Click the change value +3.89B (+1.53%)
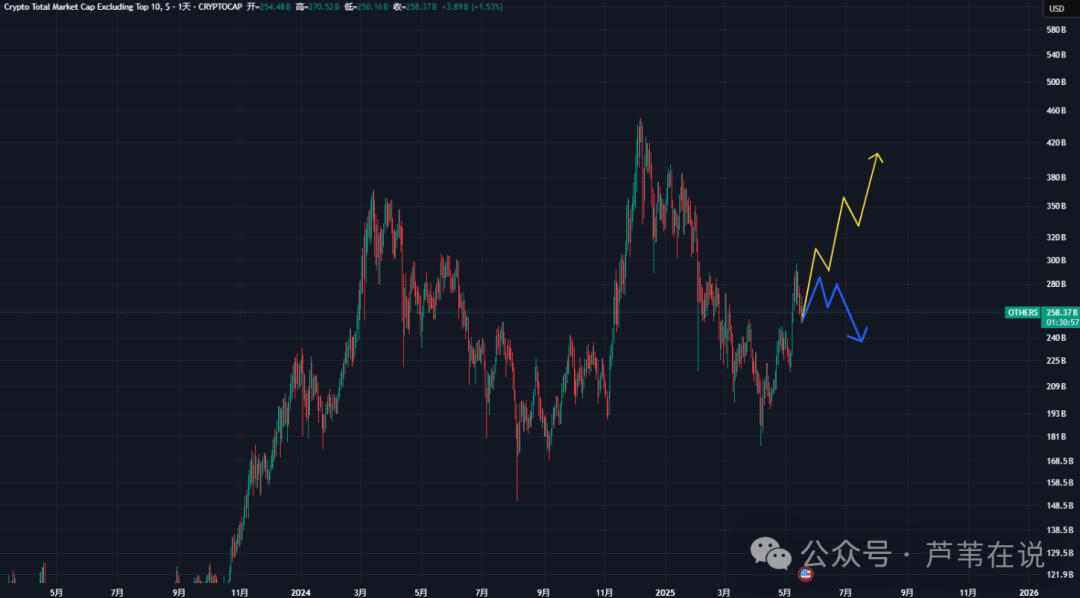This screenshot has width=1080, height=598. tap(474, 6)
